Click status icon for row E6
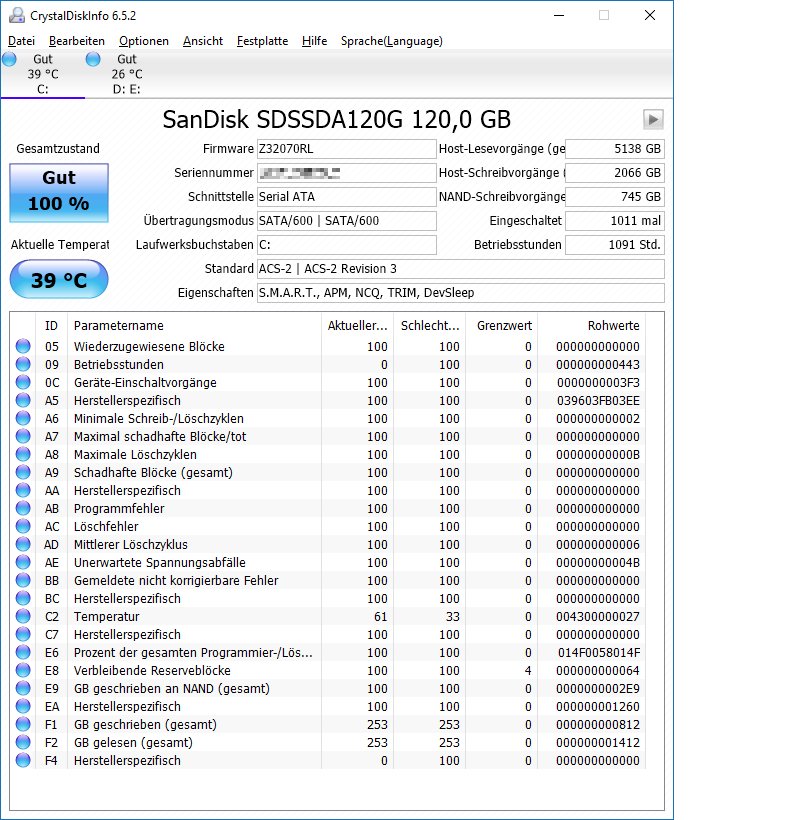 click(23, 652)
